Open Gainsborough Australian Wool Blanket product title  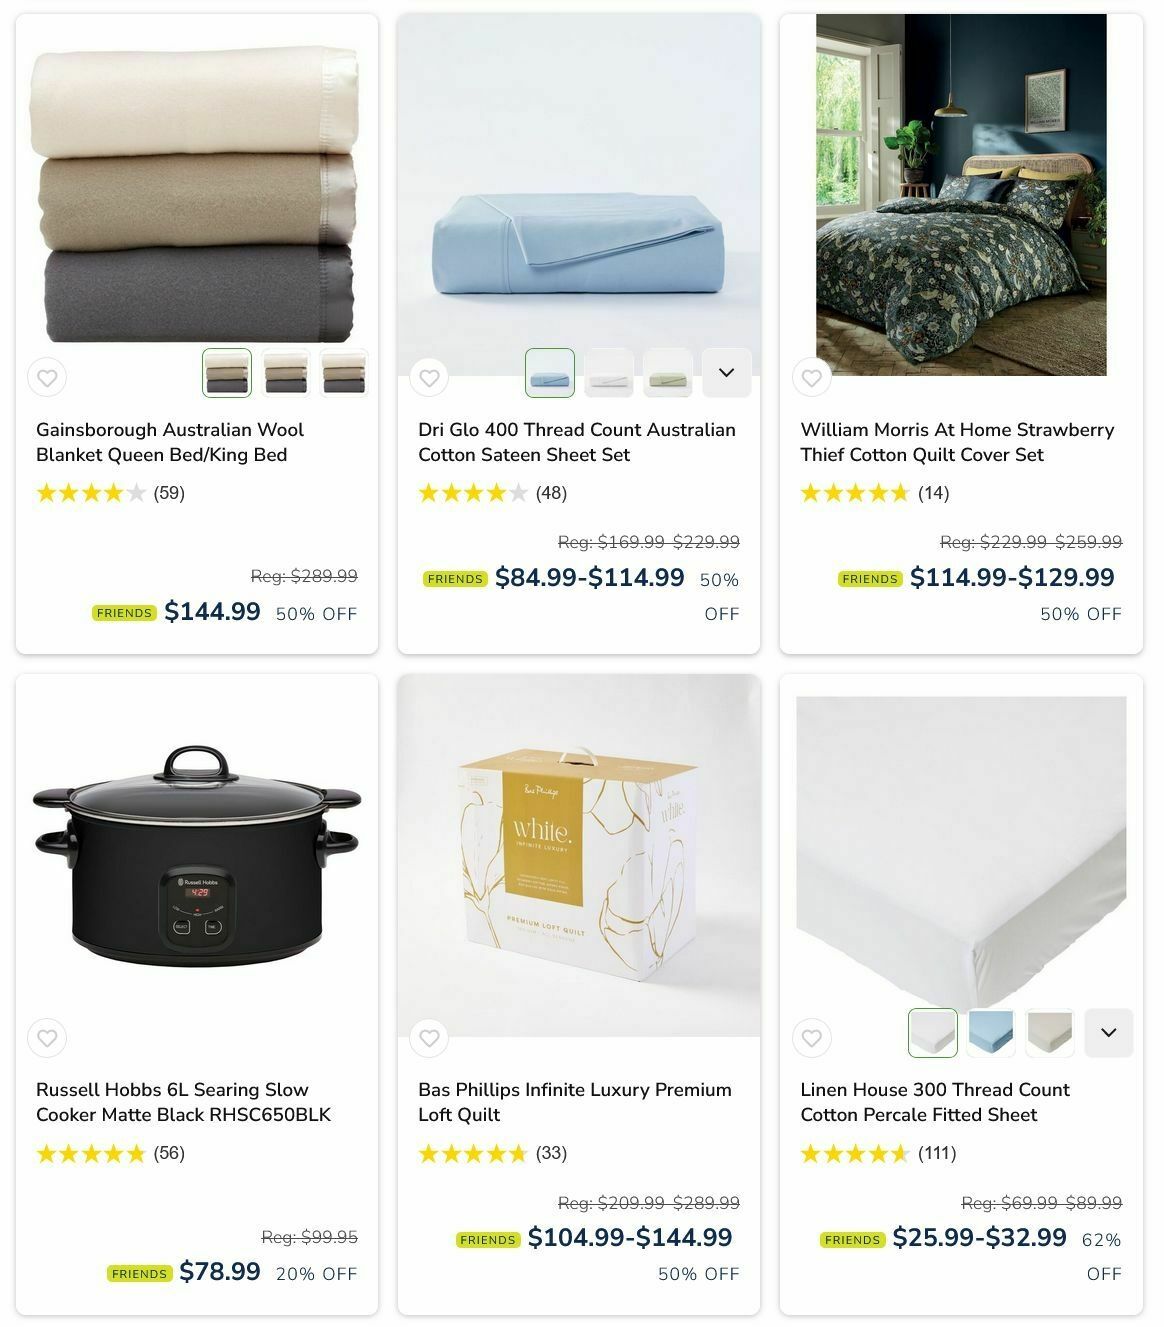click(x=170, y=442)
